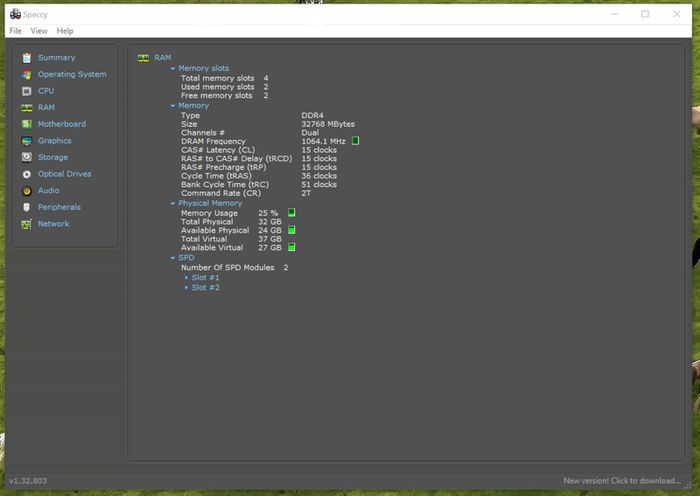Go to Operating System section
The image size is (700, 496).
pos(72,74)
